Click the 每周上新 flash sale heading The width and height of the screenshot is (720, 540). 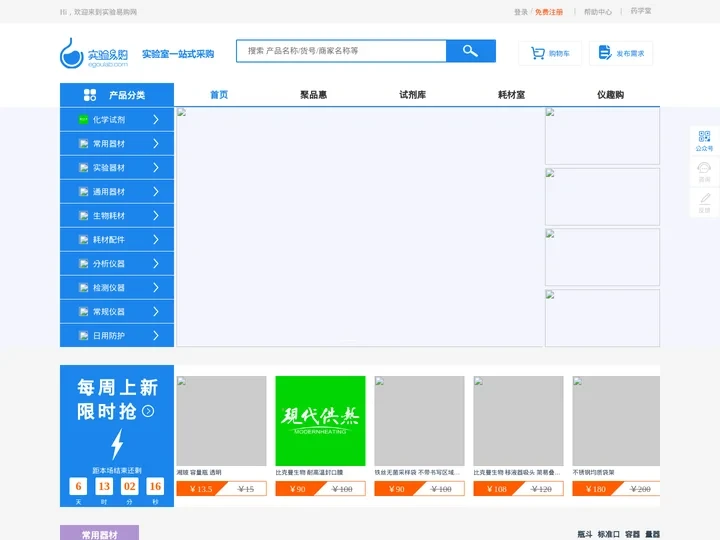(118, 388)
